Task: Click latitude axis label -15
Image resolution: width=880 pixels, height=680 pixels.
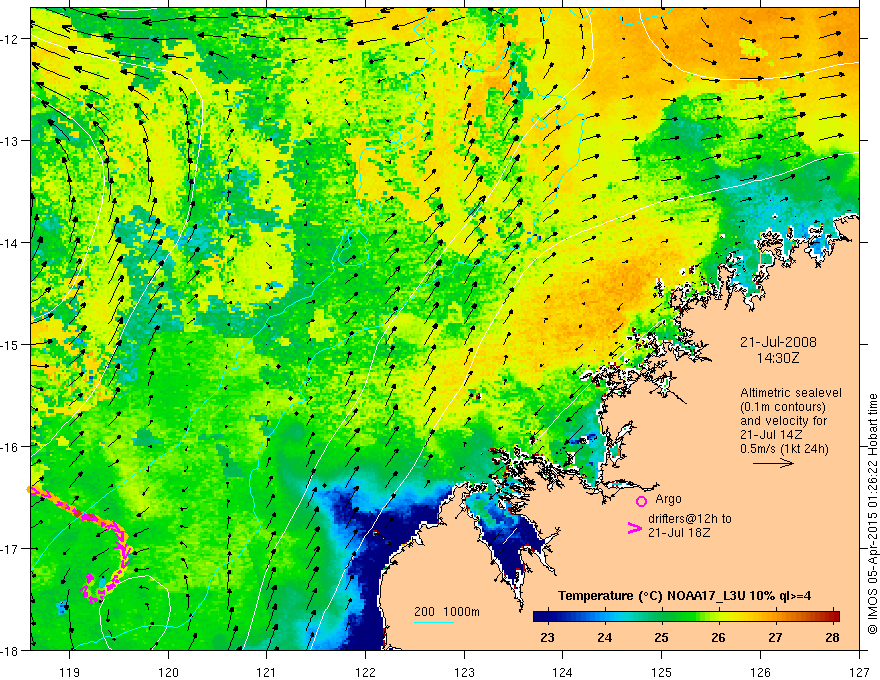Action: click(x=10, y=344)
